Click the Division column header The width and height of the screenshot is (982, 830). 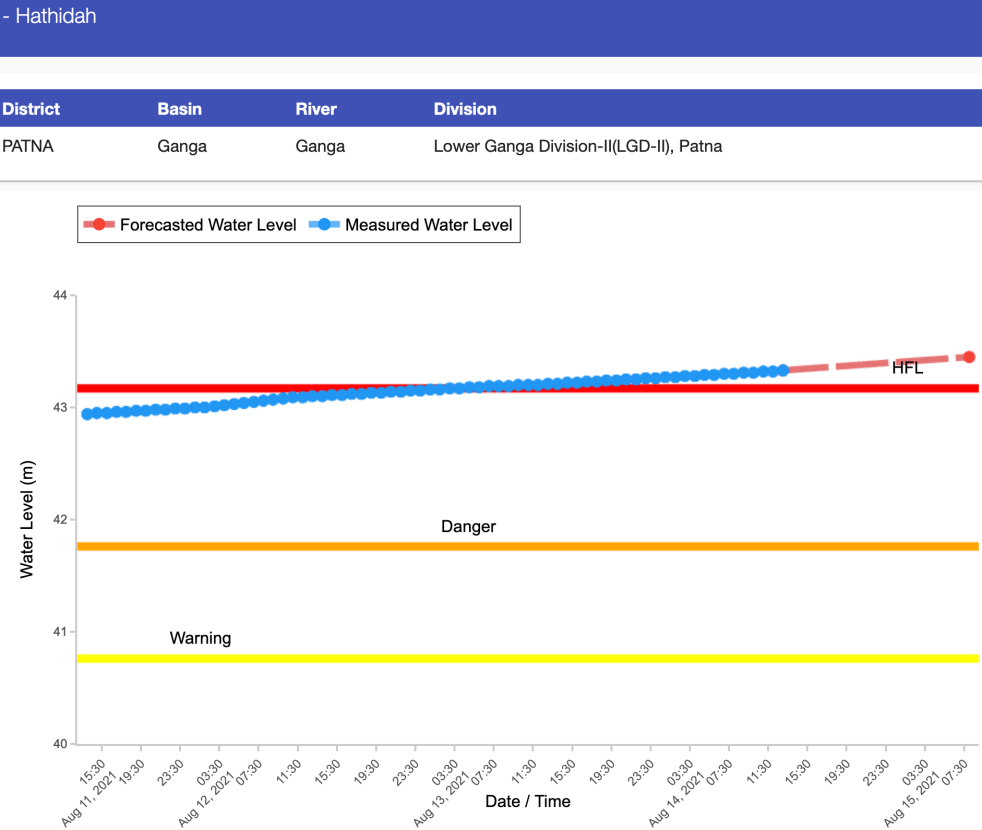coord(465,109)
